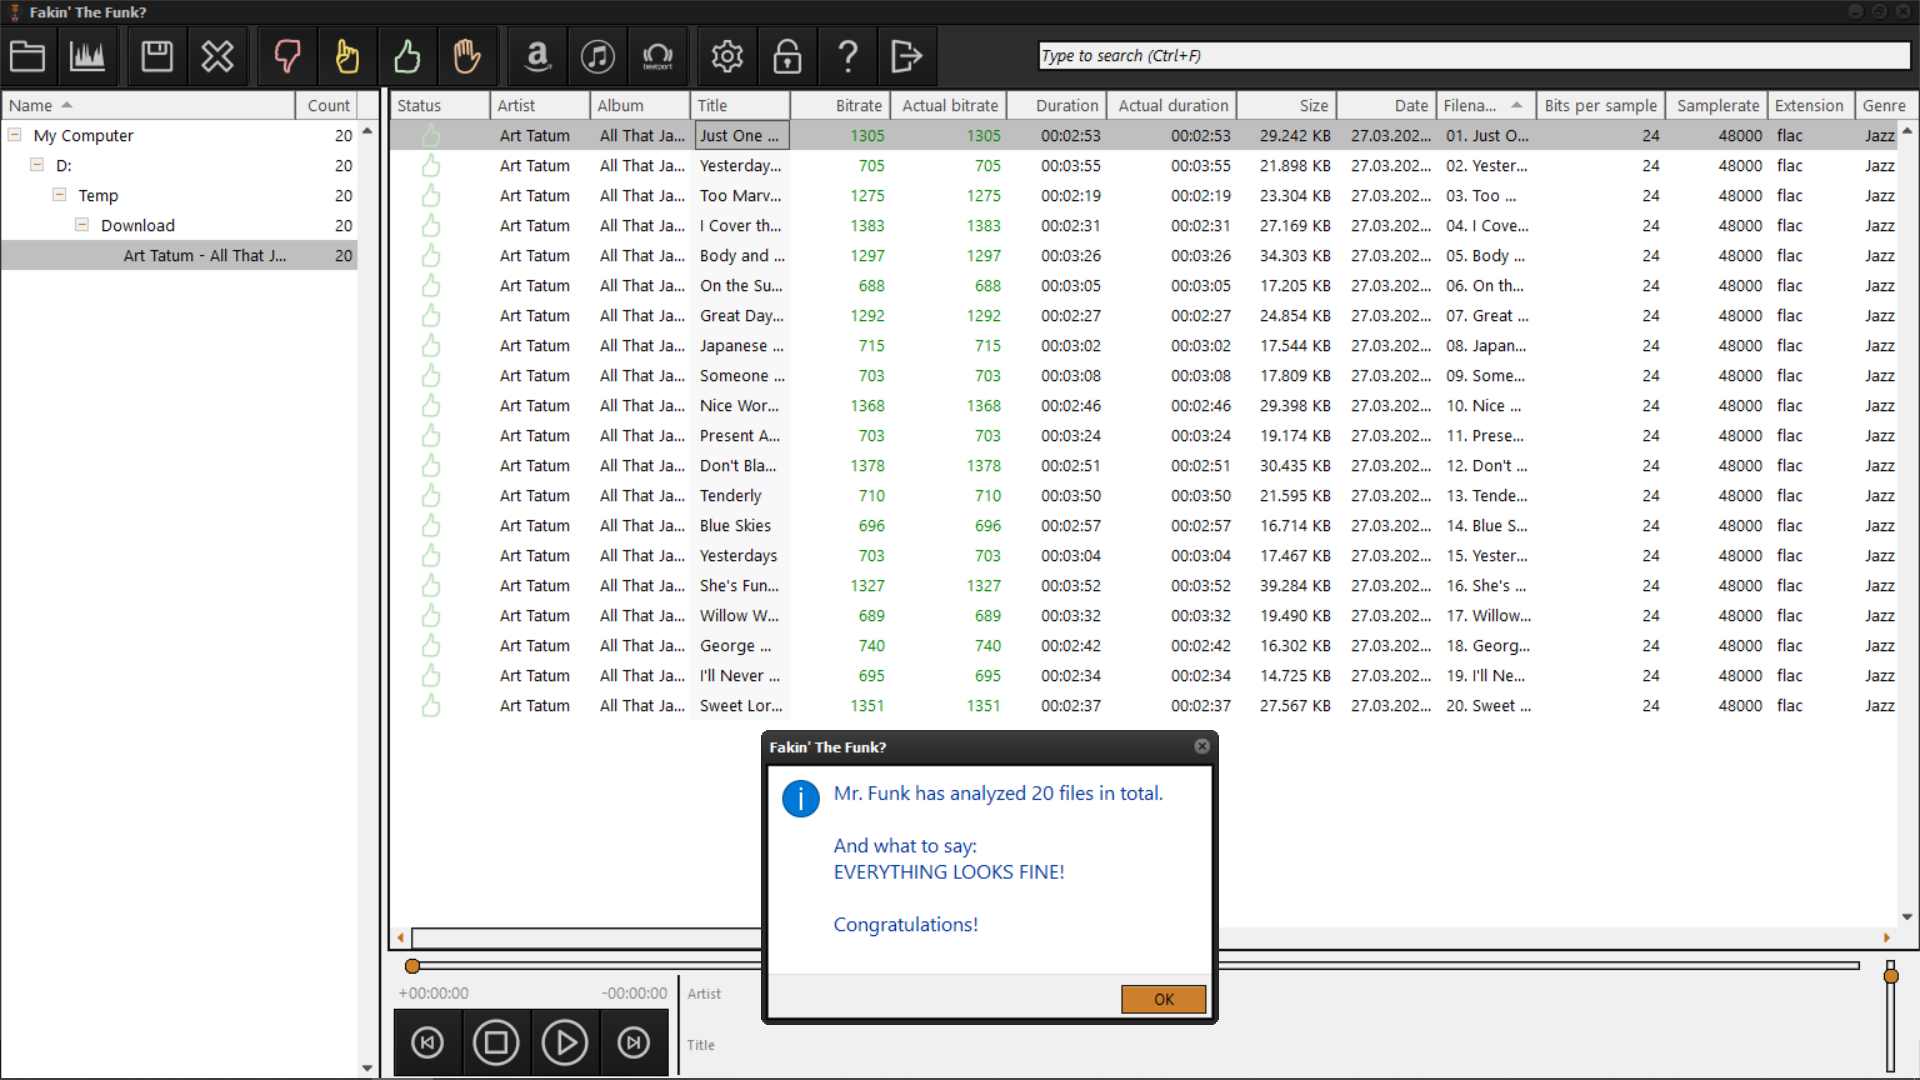
Task: Click the playback position slider handle
Action: pyautogui.click(x=412, y=966)
